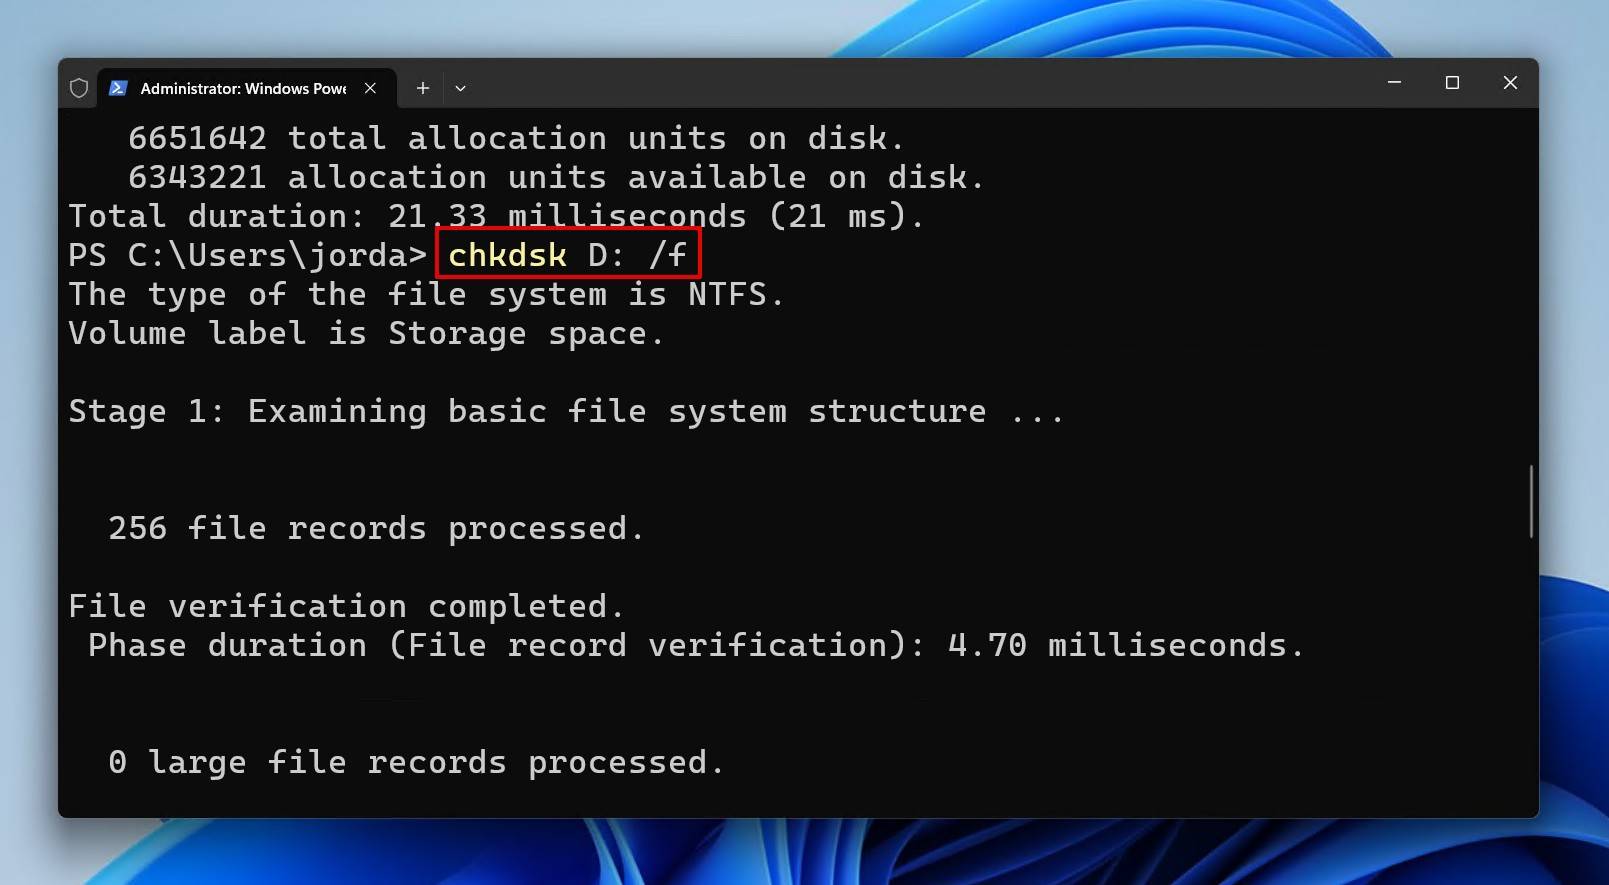Close the Administrator: Windows PowerShell tab
This screenshot has width=1609, height=885.
369,88
